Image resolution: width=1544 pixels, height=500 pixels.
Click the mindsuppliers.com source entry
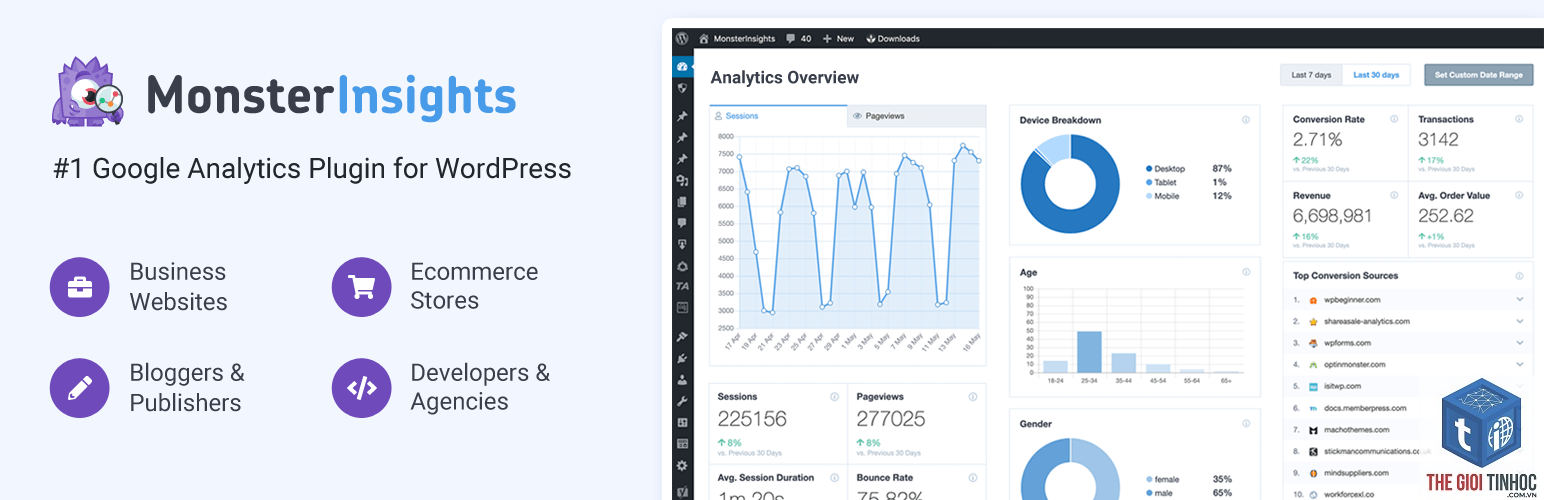[x=1356, y=473]
